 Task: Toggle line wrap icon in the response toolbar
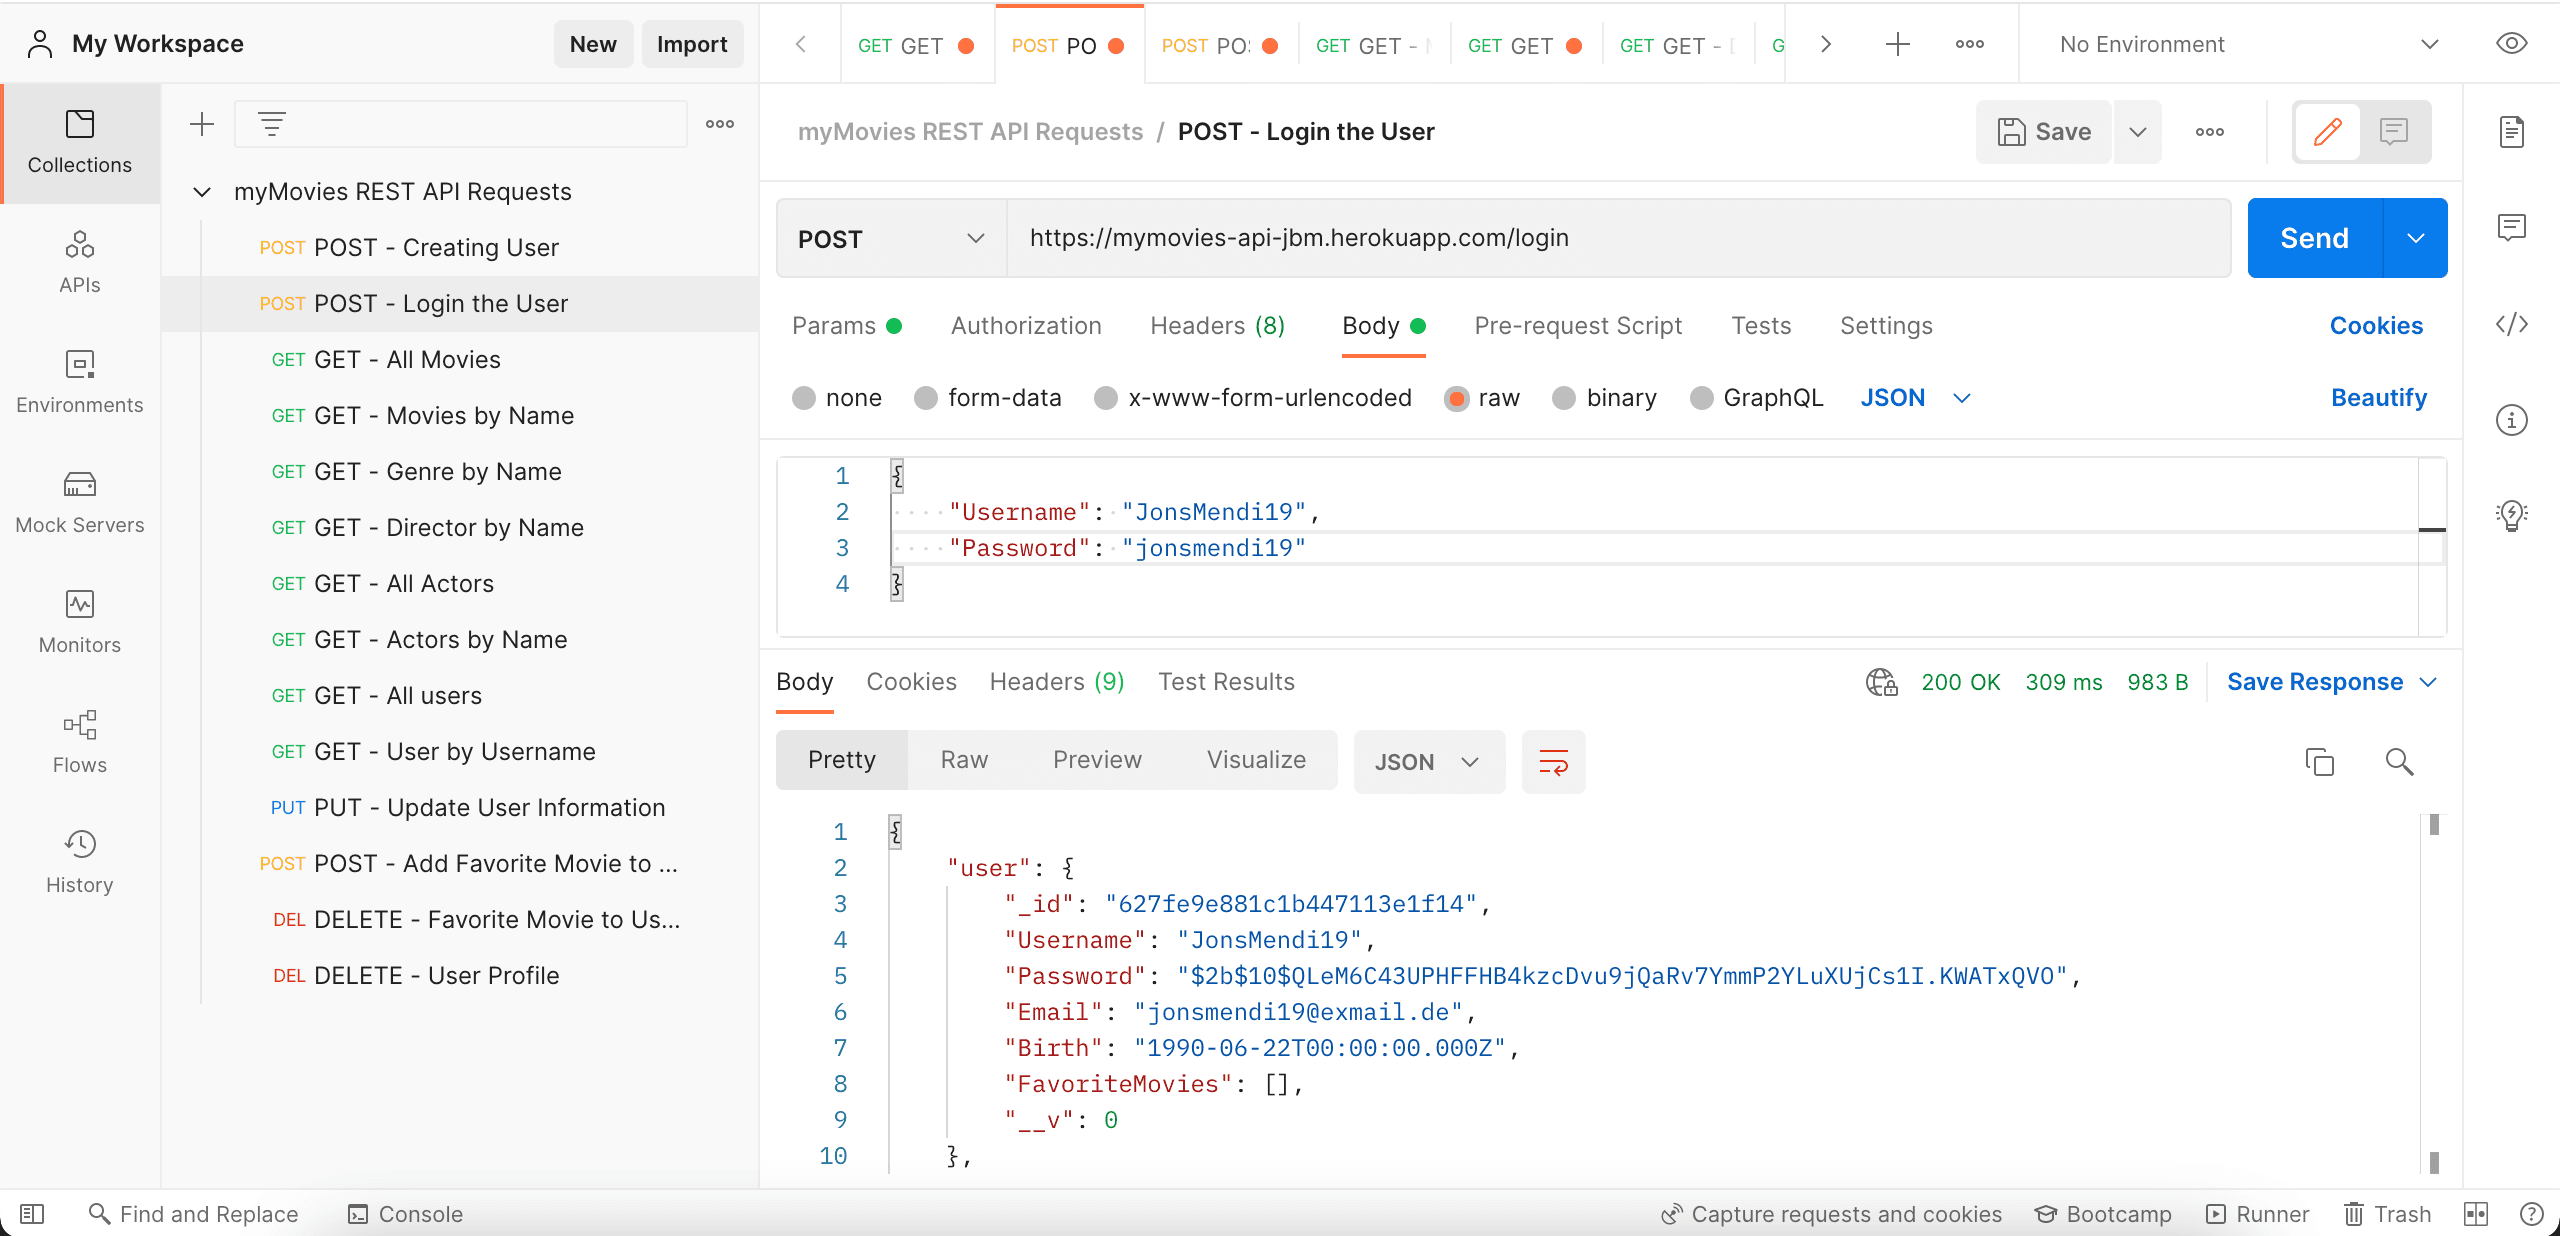pos(1553,762)
